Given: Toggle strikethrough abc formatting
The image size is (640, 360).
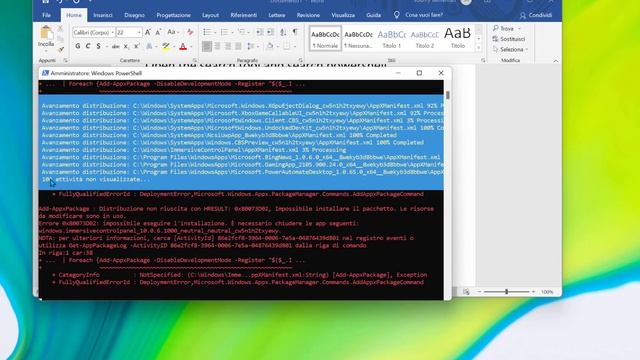Looking at the screenshot, I should [116, 47].
